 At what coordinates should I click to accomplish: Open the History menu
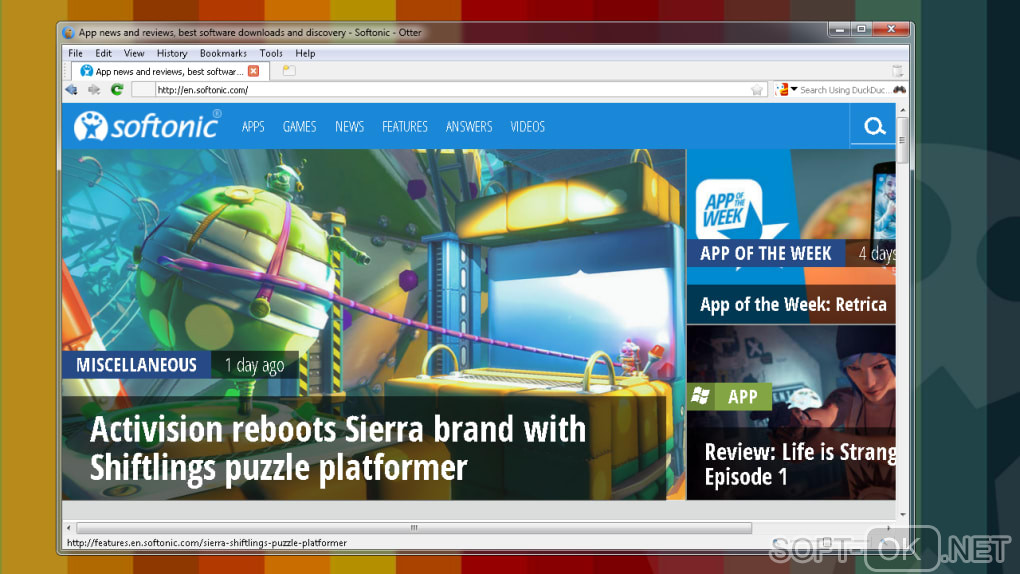pyautogui.click(x=171, y=53)
